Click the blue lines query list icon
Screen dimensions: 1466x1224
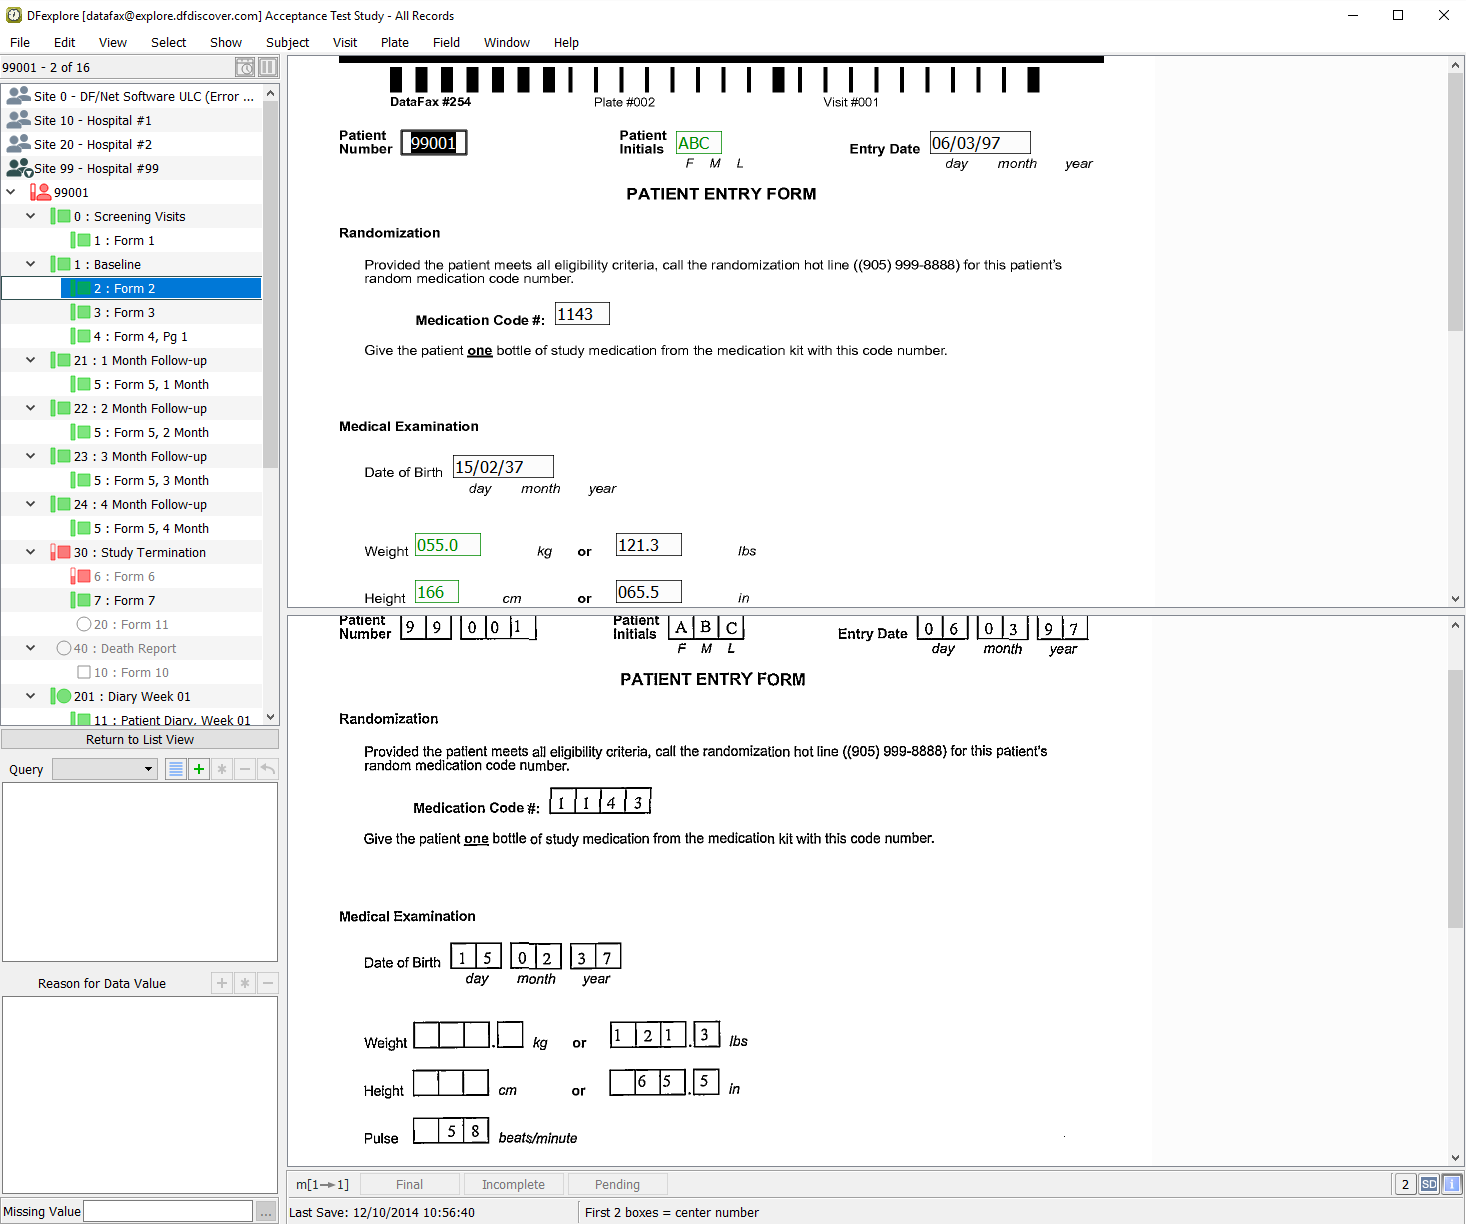176,769
